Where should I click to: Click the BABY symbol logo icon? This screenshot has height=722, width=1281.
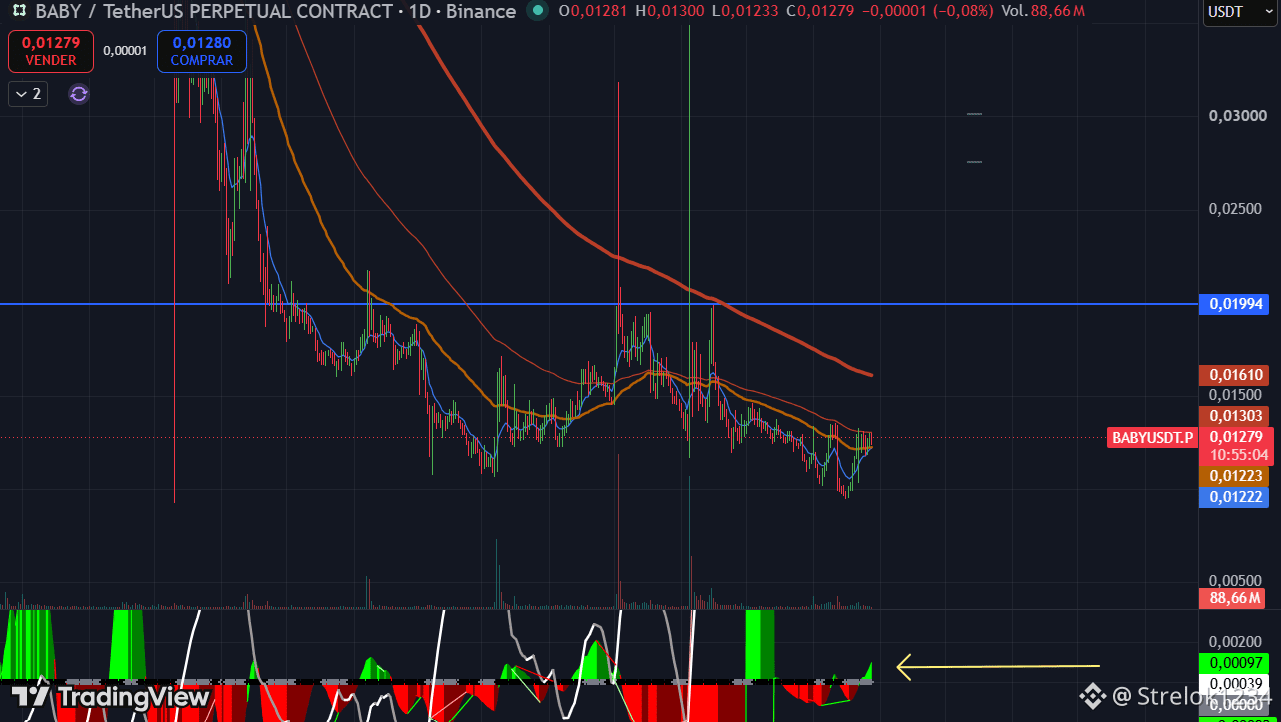pyautogui.click(x=18, y=12)
